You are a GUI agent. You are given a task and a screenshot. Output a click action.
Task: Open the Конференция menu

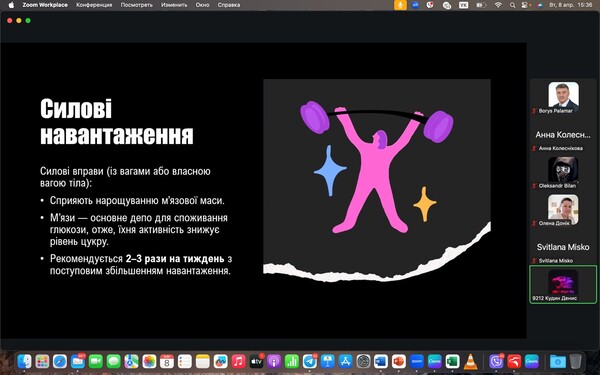(x=94, y=5)
